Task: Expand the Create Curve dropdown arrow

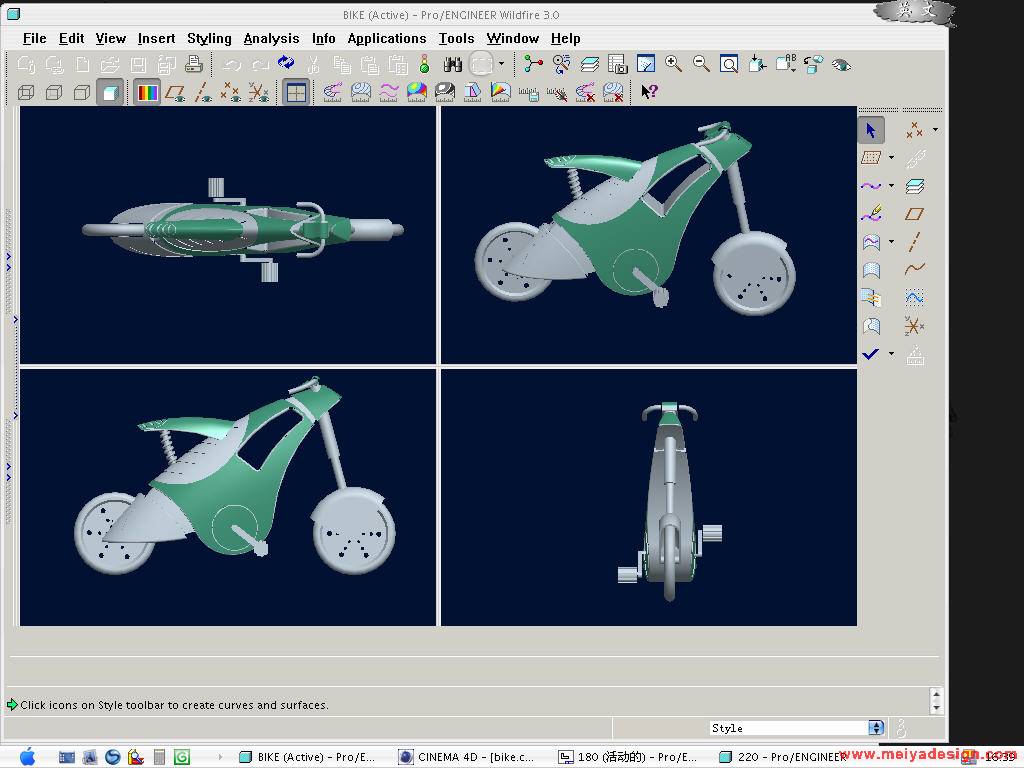Action: click(891, 185)
